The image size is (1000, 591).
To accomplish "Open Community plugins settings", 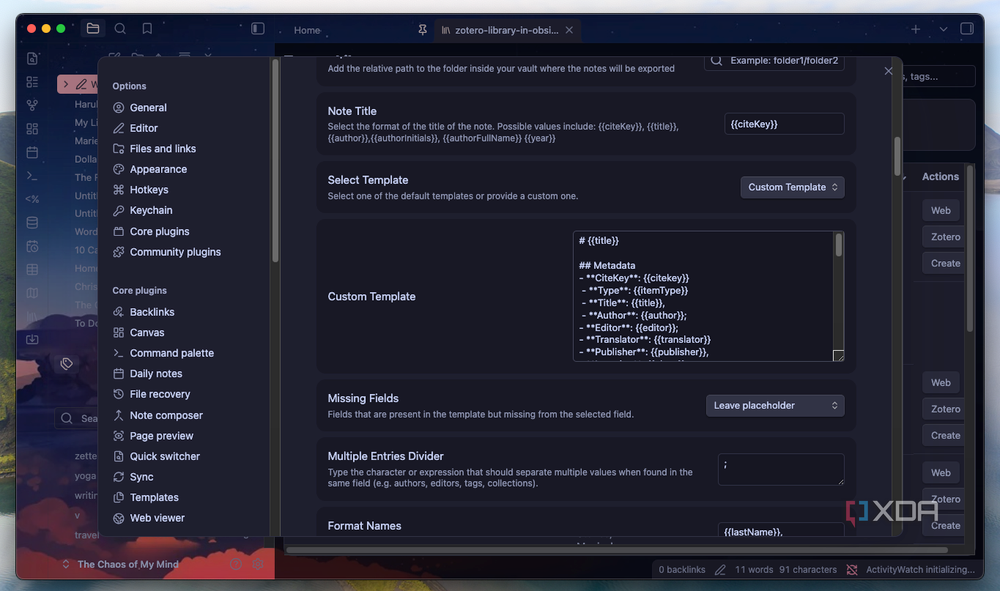I will (x=175, y=252).
